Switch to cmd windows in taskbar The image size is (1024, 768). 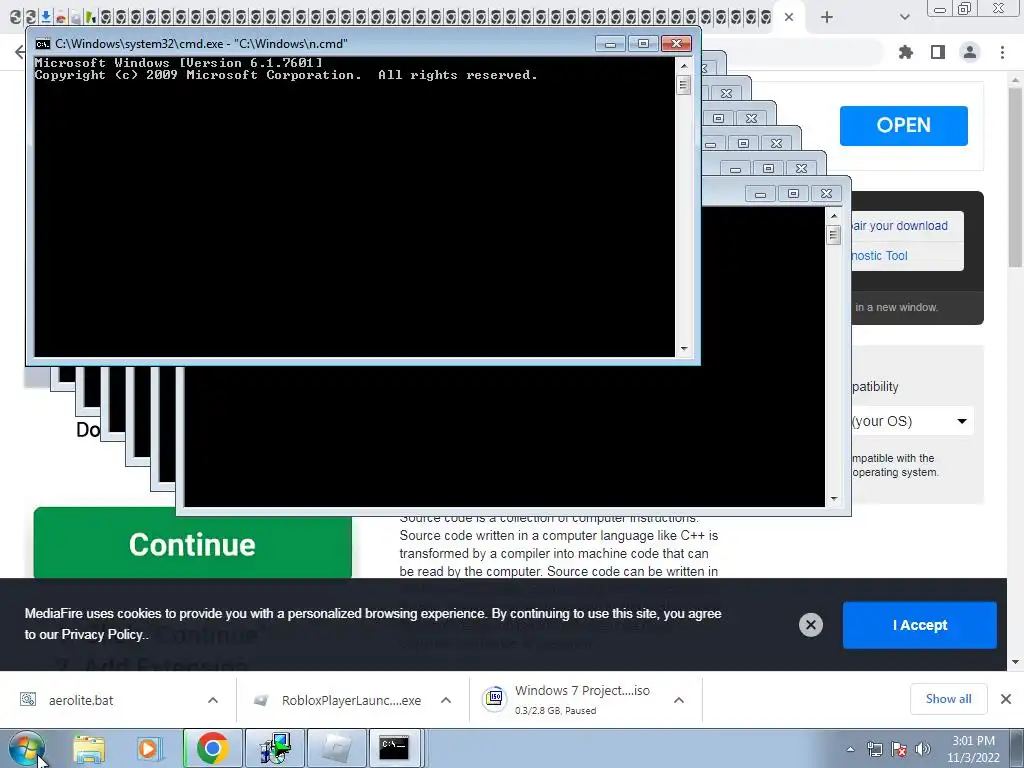[x=394, y=748]
